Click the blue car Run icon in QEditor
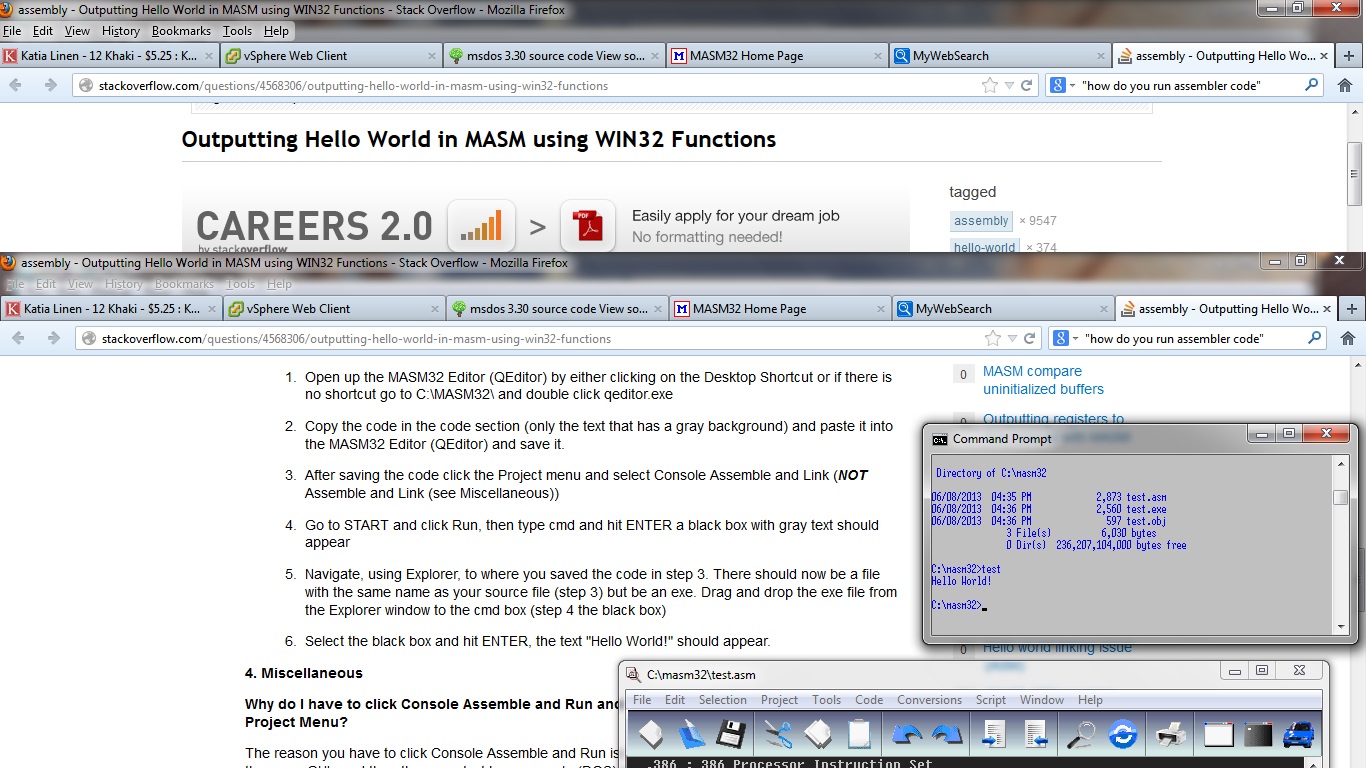The image size is (1366, 768). (1298, 735)
